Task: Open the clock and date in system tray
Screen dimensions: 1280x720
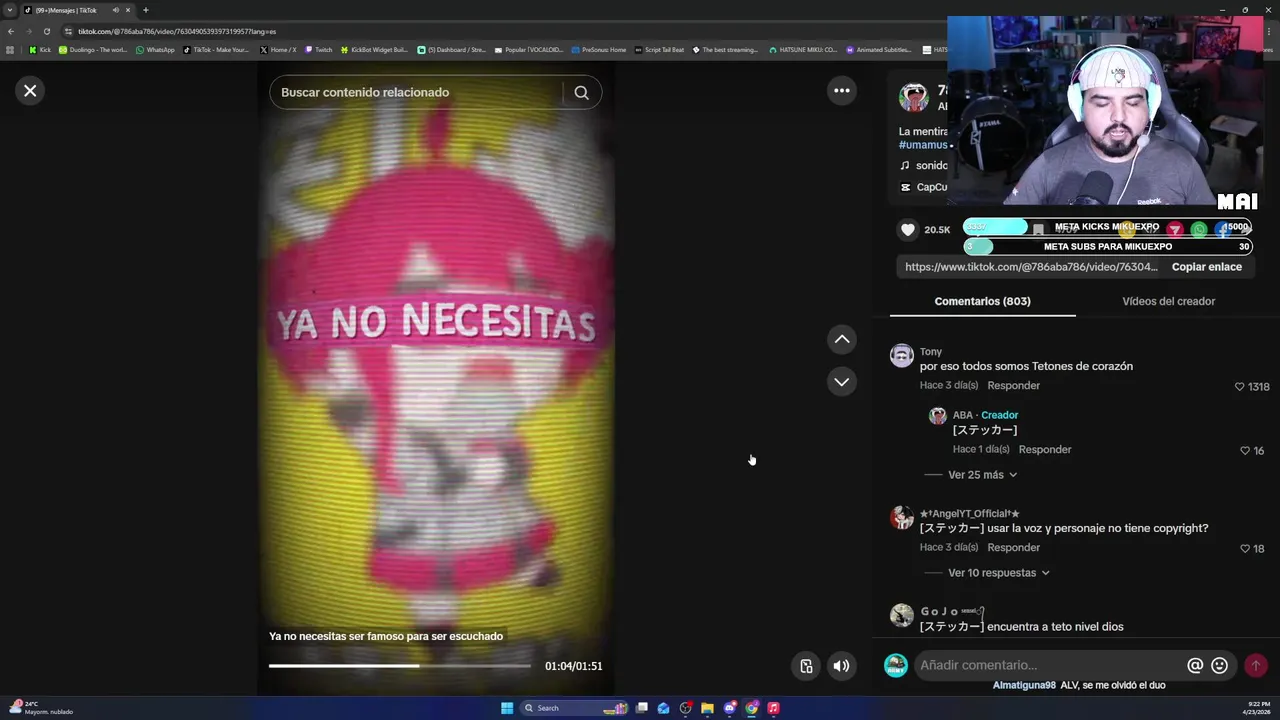Action: click(x=1256, y=708)
